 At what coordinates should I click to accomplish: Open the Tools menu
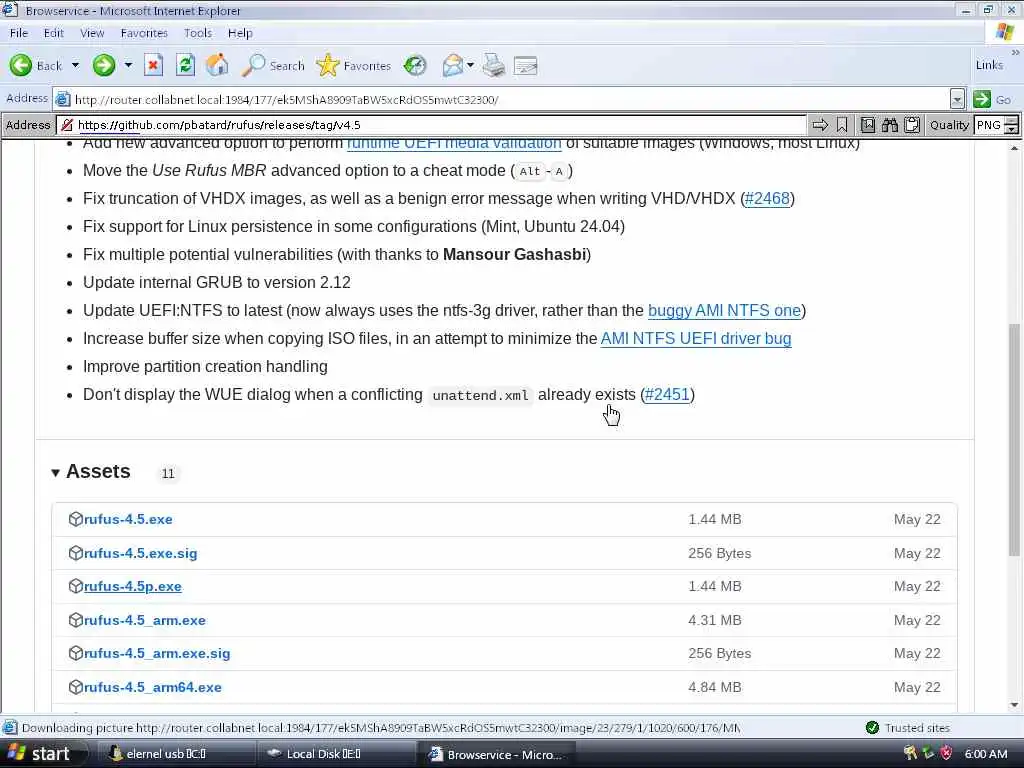[197, 33]
